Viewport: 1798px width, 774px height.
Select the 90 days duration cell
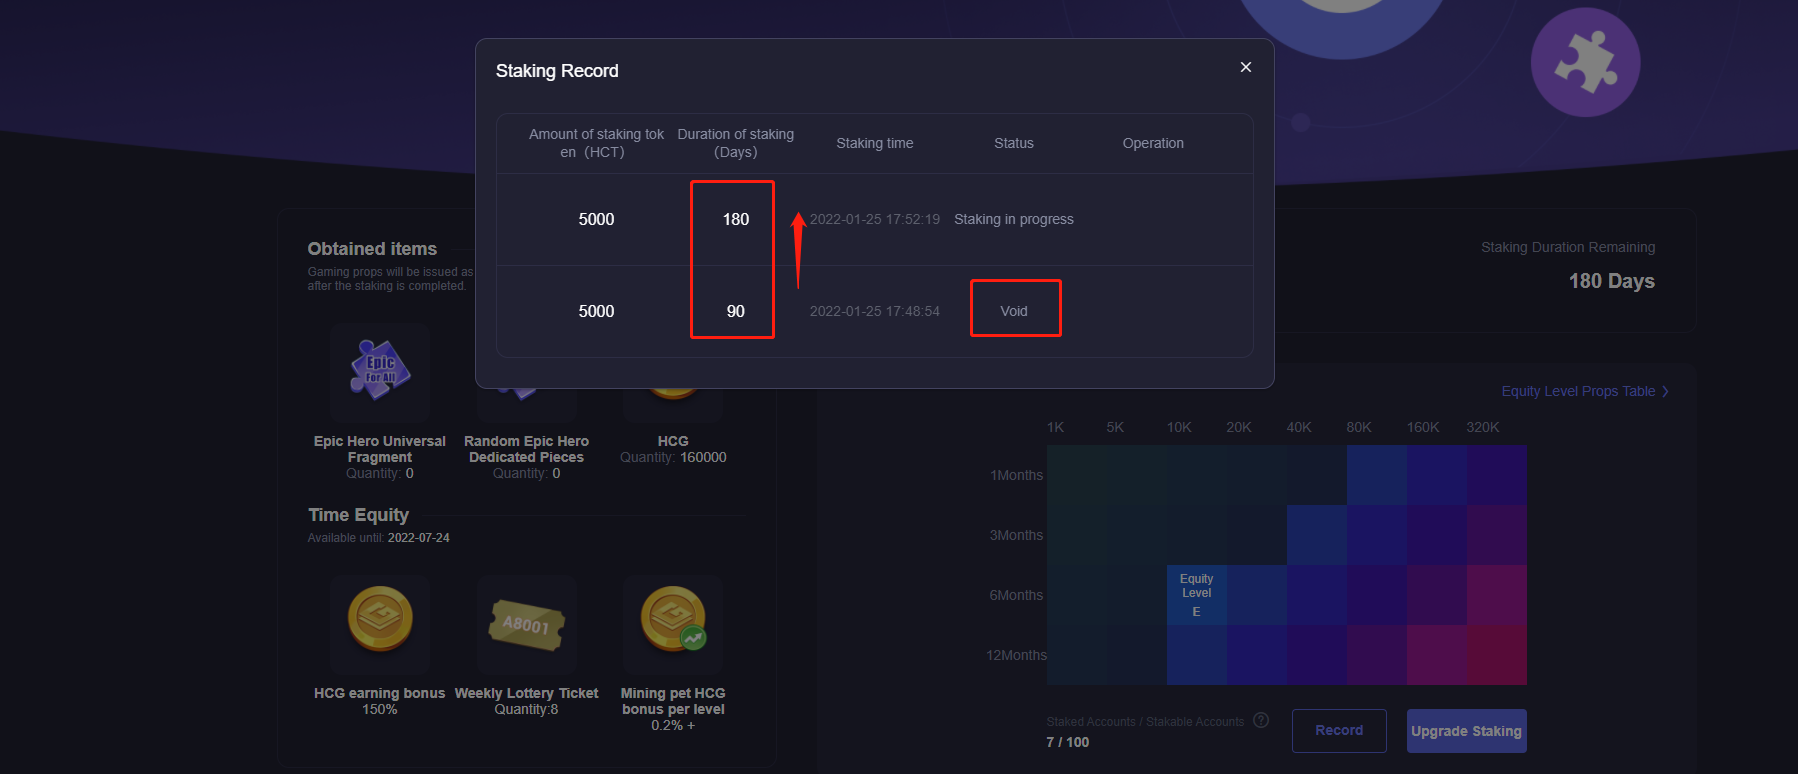735,311
